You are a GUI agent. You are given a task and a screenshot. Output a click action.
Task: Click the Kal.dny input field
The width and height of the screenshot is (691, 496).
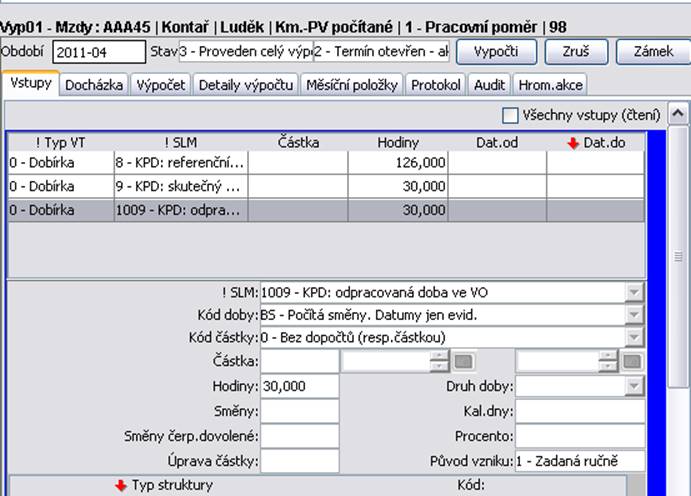pyautogui.click(x=580, y=411)
